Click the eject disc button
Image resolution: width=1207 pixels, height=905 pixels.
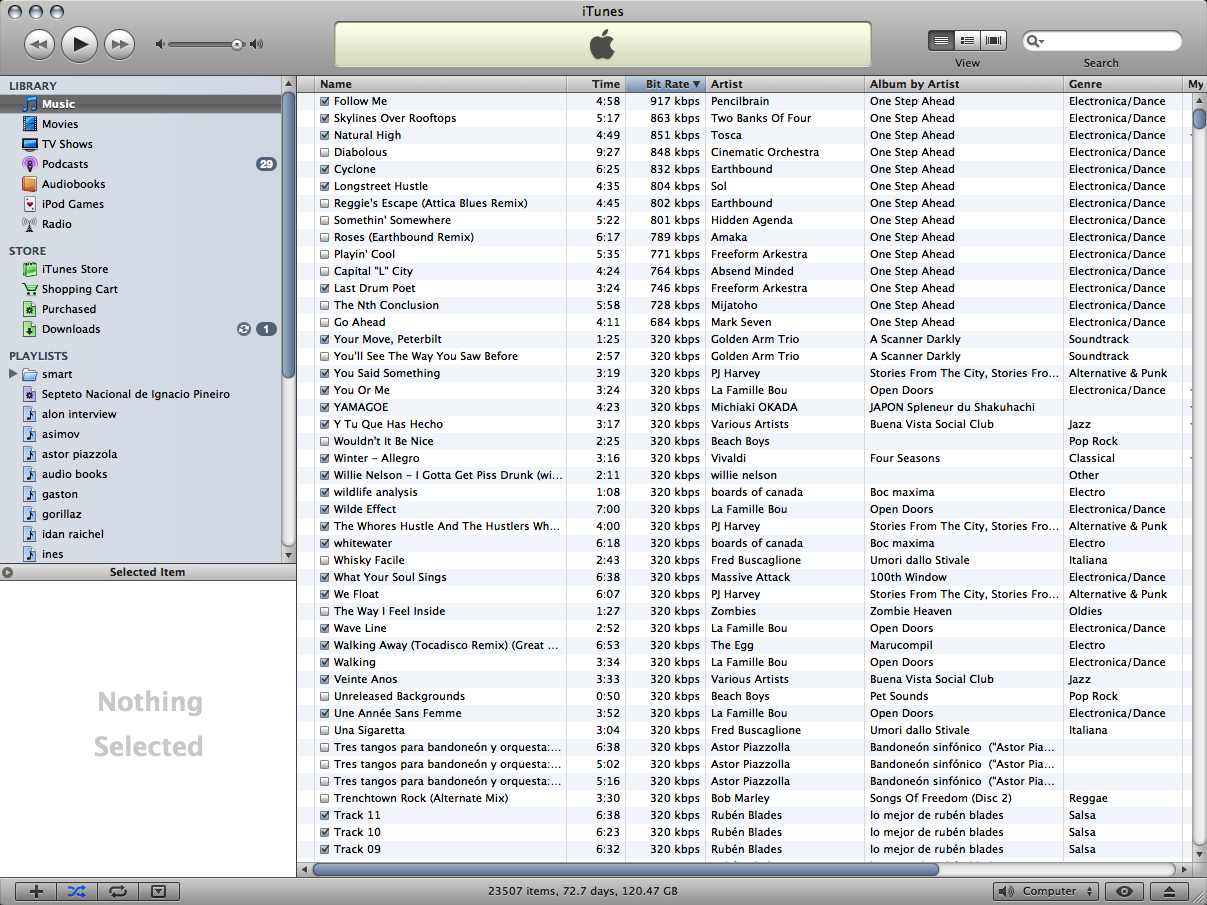1170,891
